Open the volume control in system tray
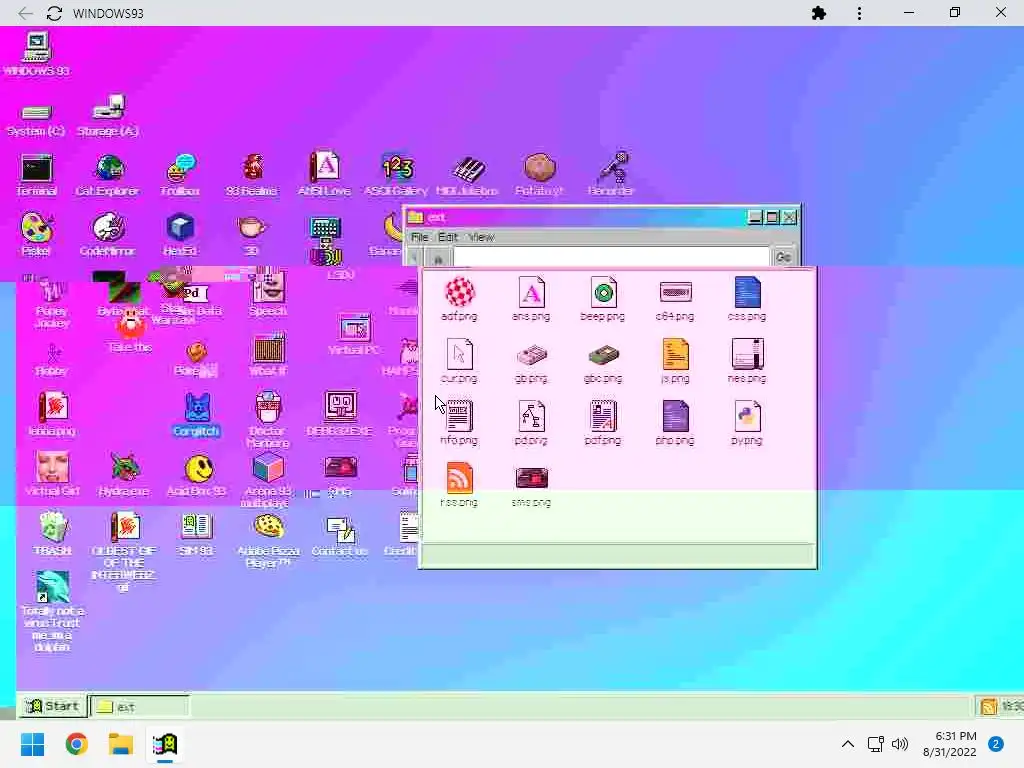The image size is (1024, 768). coord(900,744)
